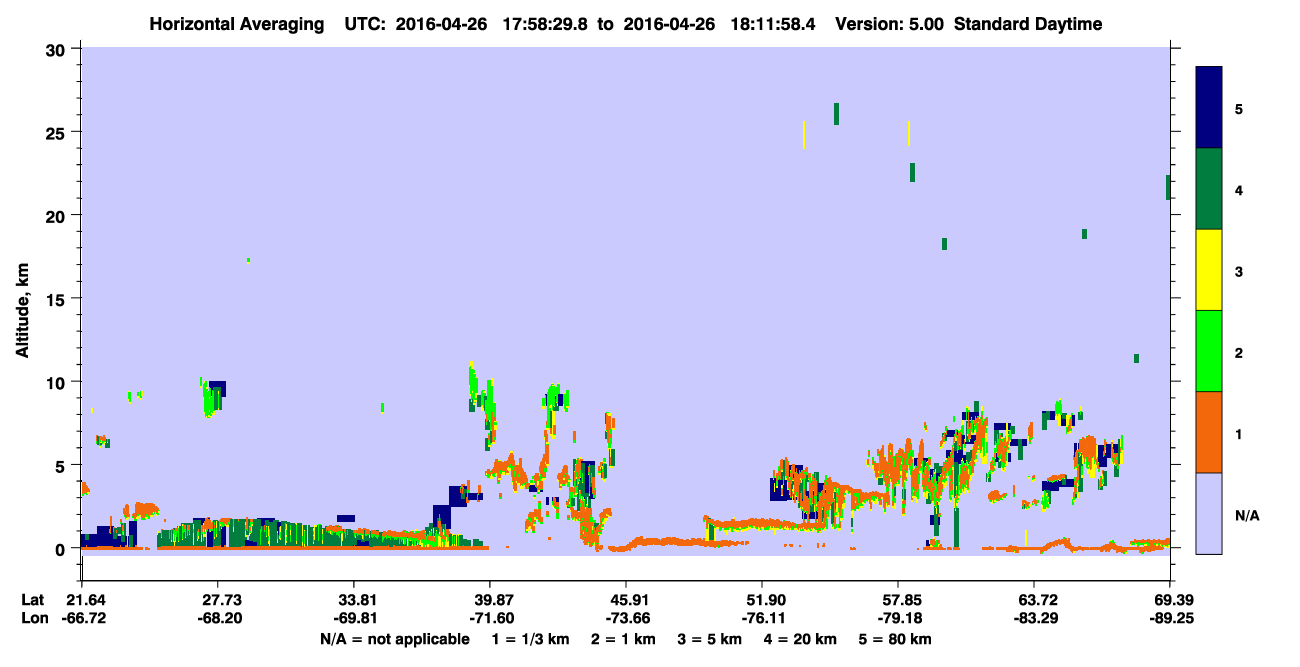Click the longitude value -89.25
The height and width of the screenshot is (667, 1300).
(x=1170, y=618)
